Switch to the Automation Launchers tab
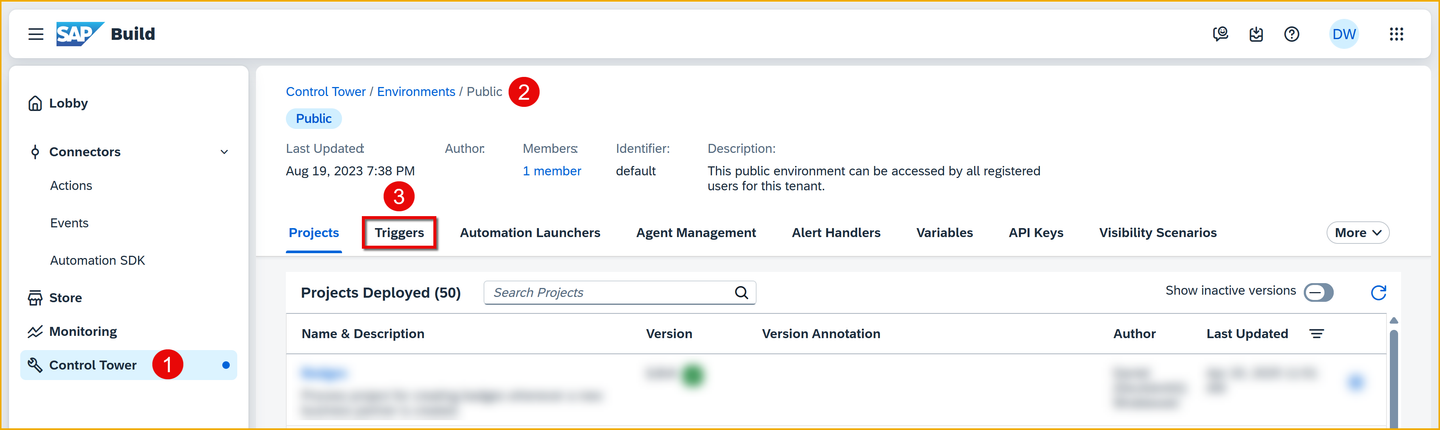 pos(530,233)
